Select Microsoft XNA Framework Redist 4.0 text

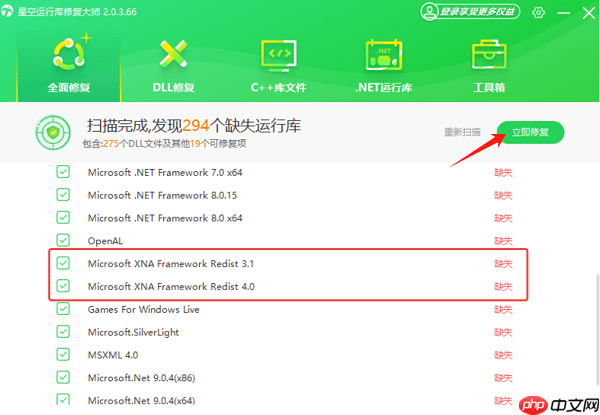click(x=171, y=286)
